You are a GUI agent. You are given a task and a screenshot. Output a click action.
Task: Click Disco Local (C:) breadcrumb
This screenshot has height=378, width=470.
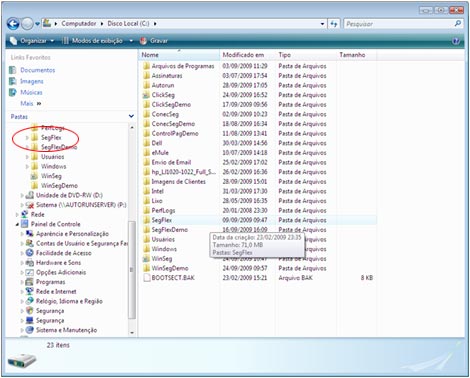(x=128, y=23)
